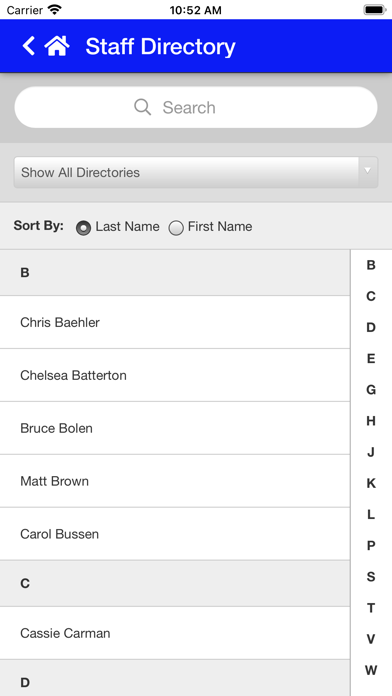Go to home via house icon

[57, 46]
